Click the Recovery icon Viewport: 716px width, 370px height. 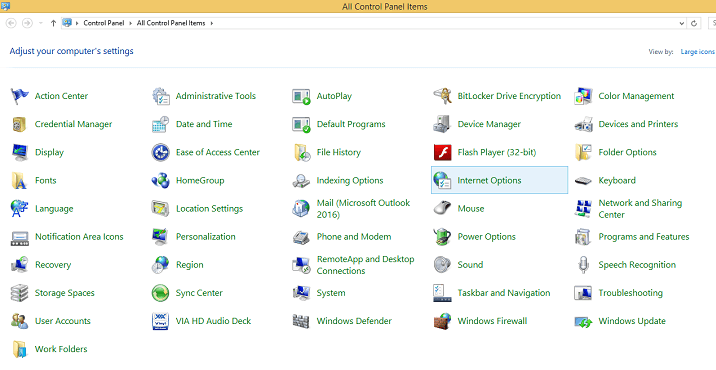click(20, 265)
